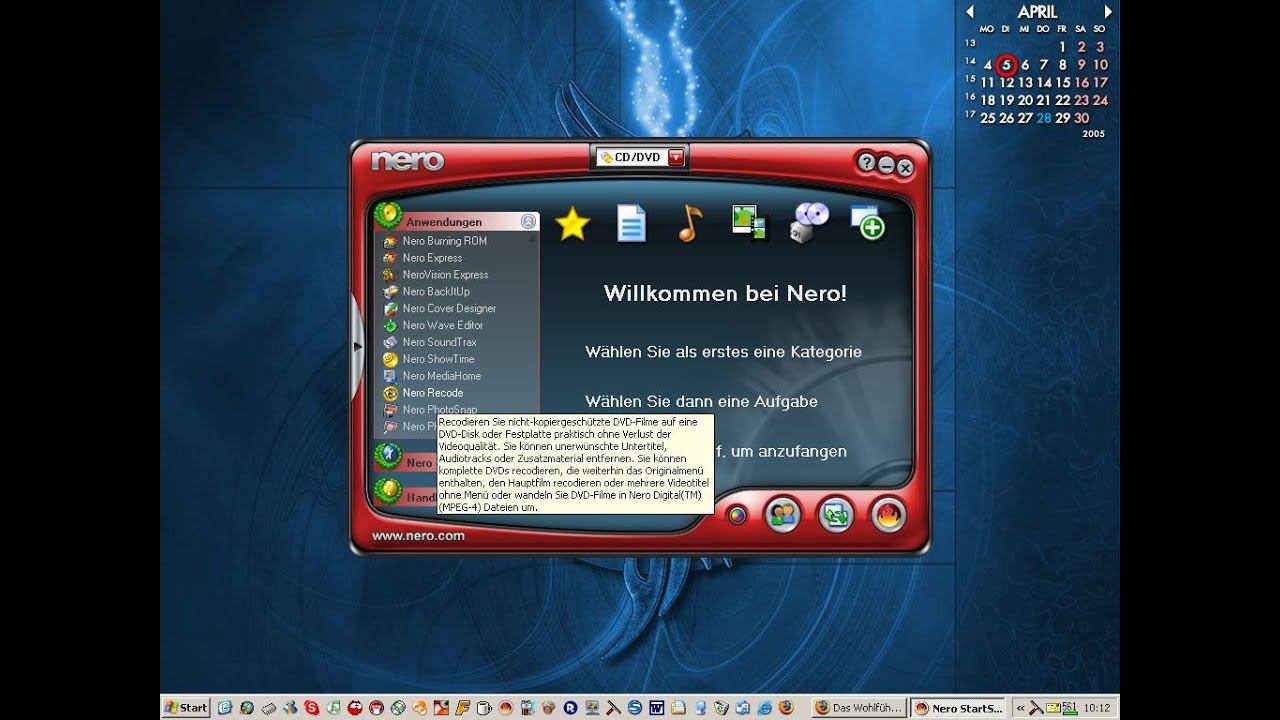
Task: Click the APRIL month title in calendar
Action: [x=1038, y=12]
